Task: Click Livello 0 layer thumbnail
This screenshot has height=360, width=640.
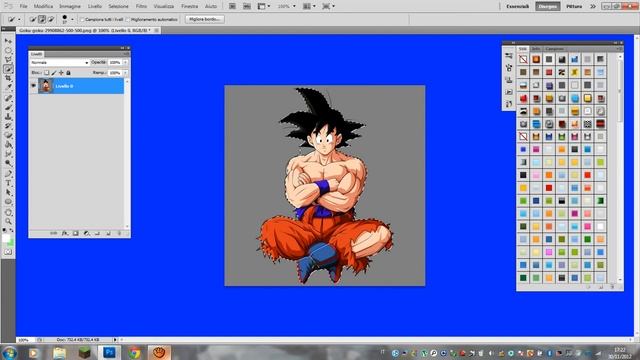Action: click(x=45, y=86)
